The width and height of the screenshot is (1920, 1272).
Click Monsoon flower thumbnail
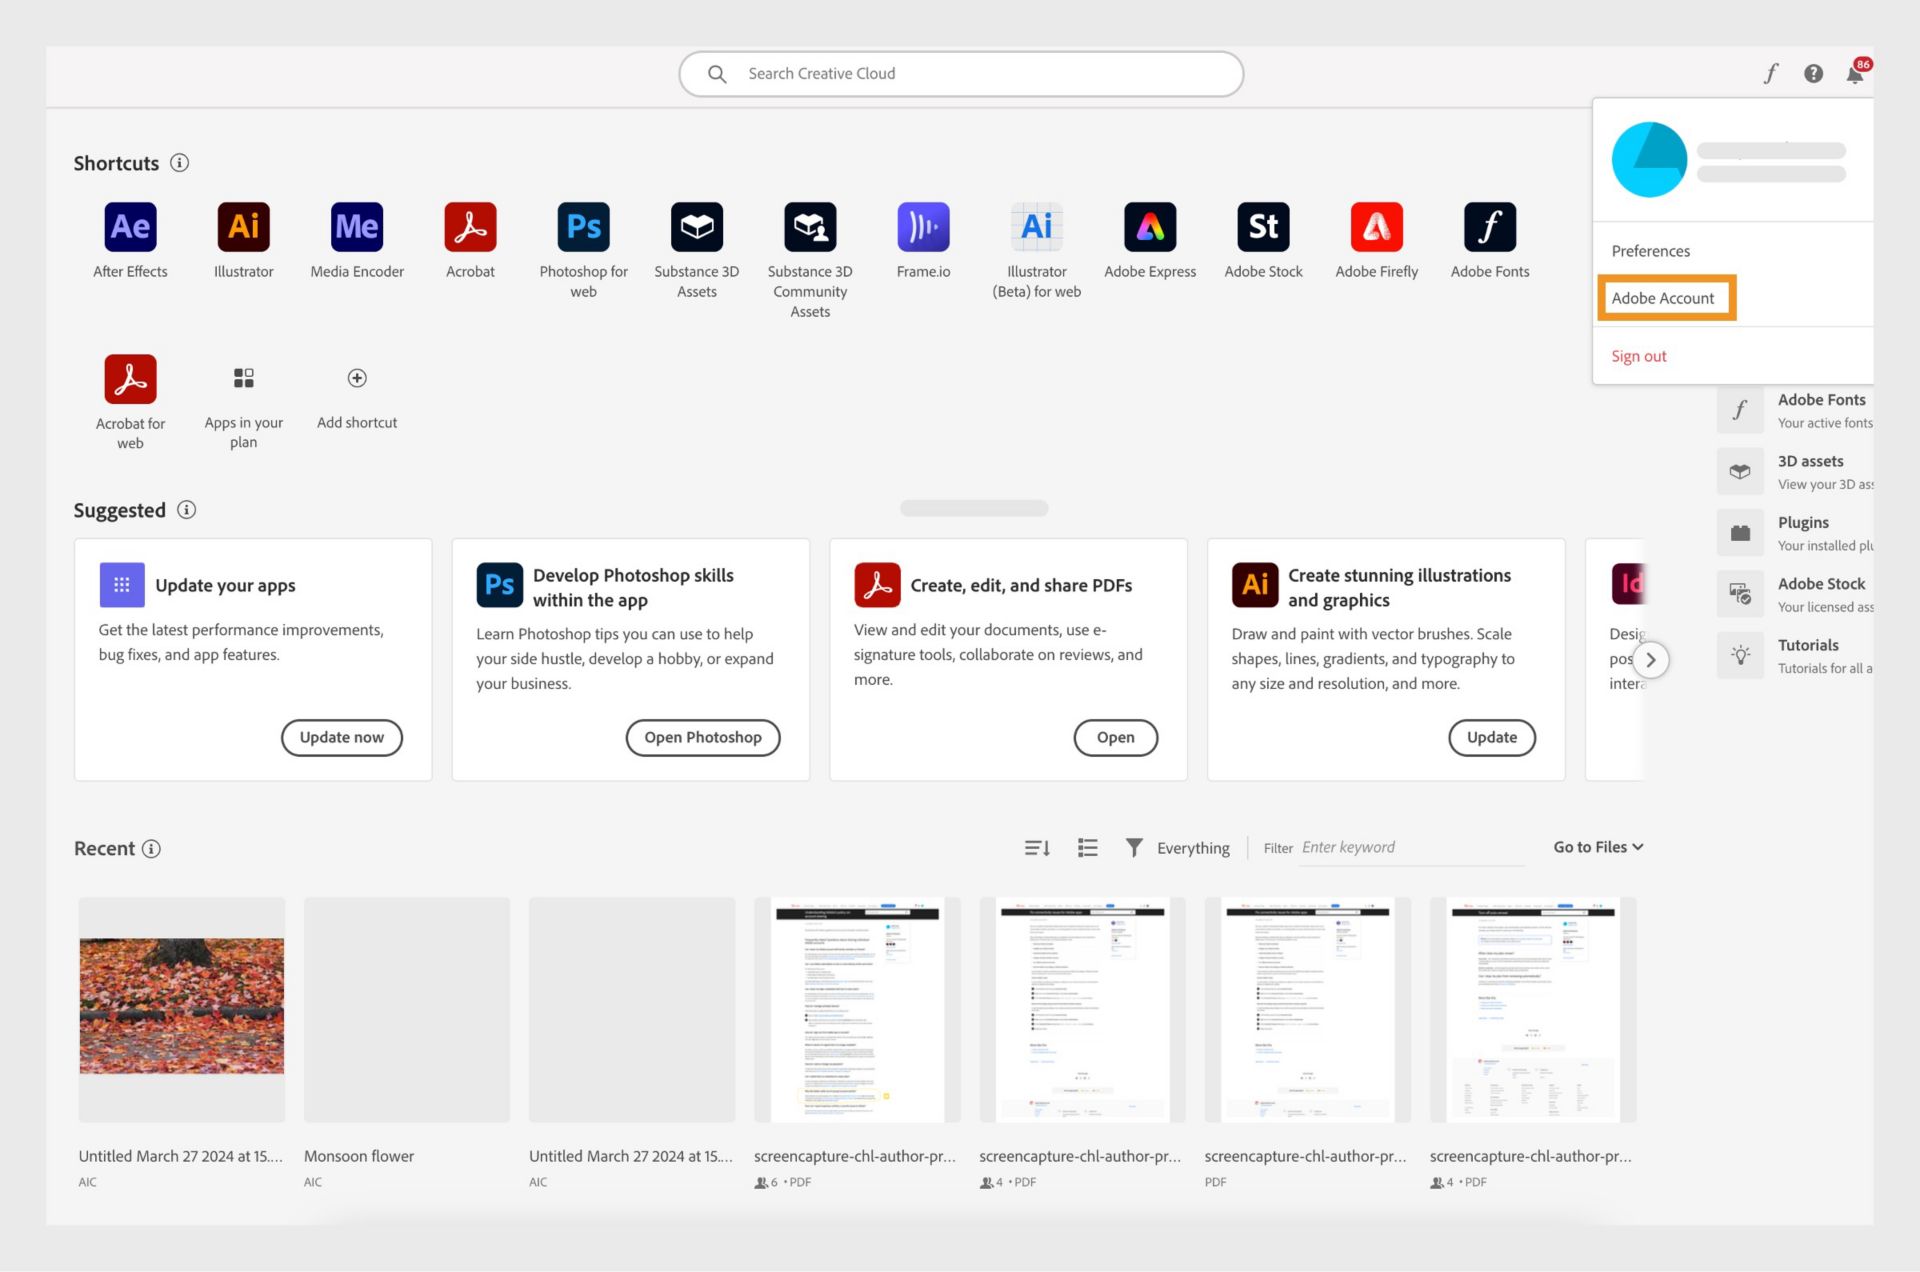point(406,1008)
